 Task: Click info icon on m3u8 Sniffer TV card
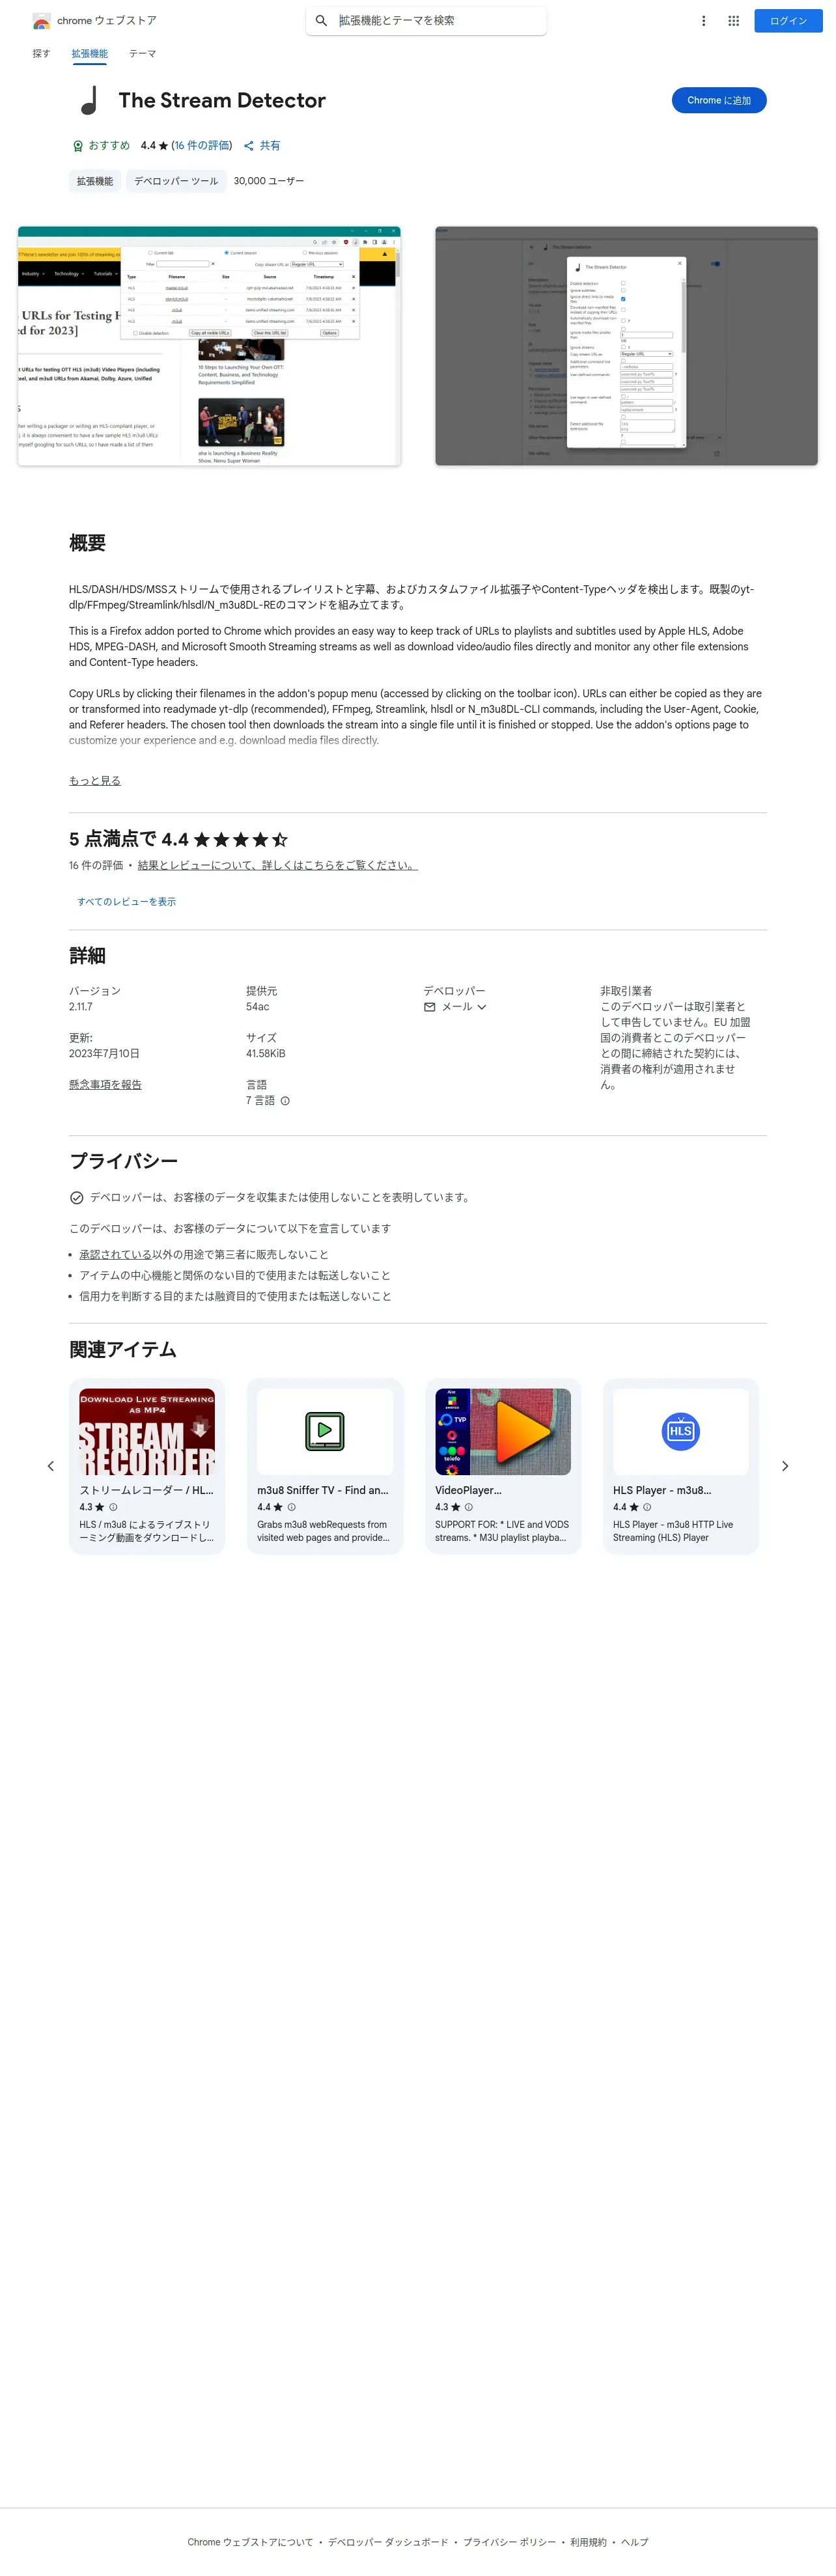tap(291, 1507)
